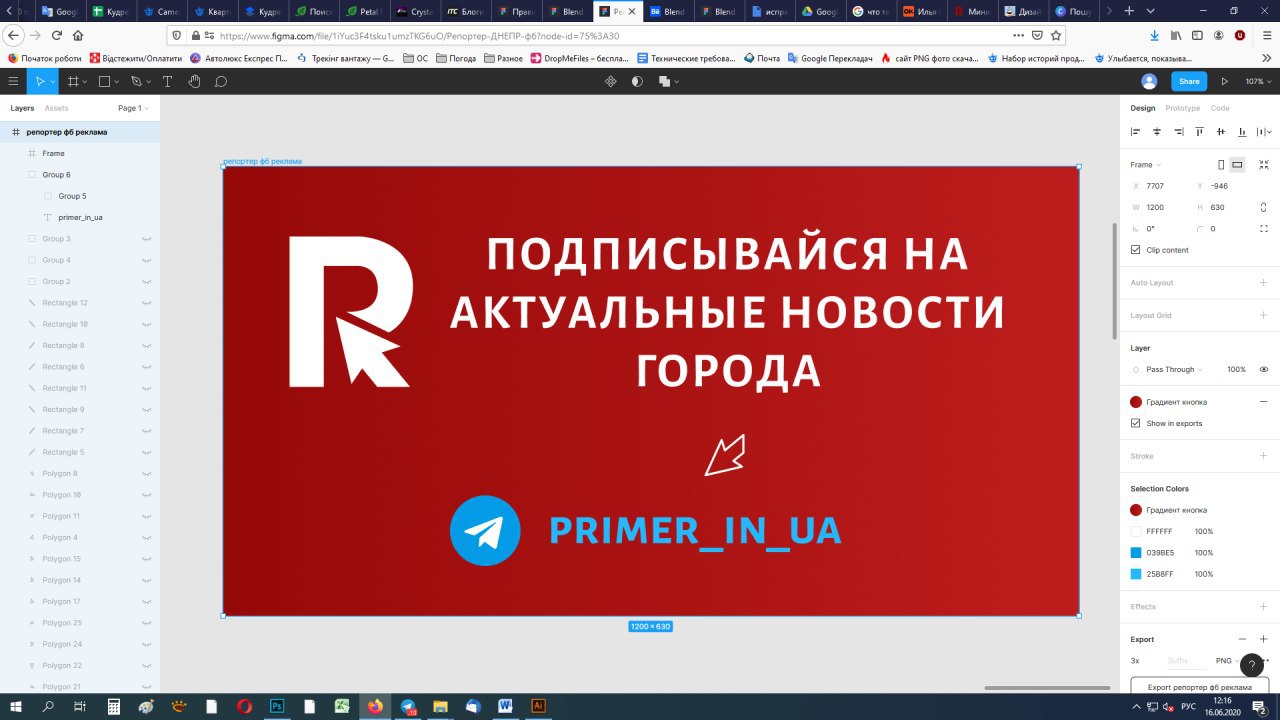Image resolution: width=1280 pixels, height=720 pixels.
Task: Open Frame type dropdown in Design panel
Action: pyautogui.click(x=1146, y=164)
